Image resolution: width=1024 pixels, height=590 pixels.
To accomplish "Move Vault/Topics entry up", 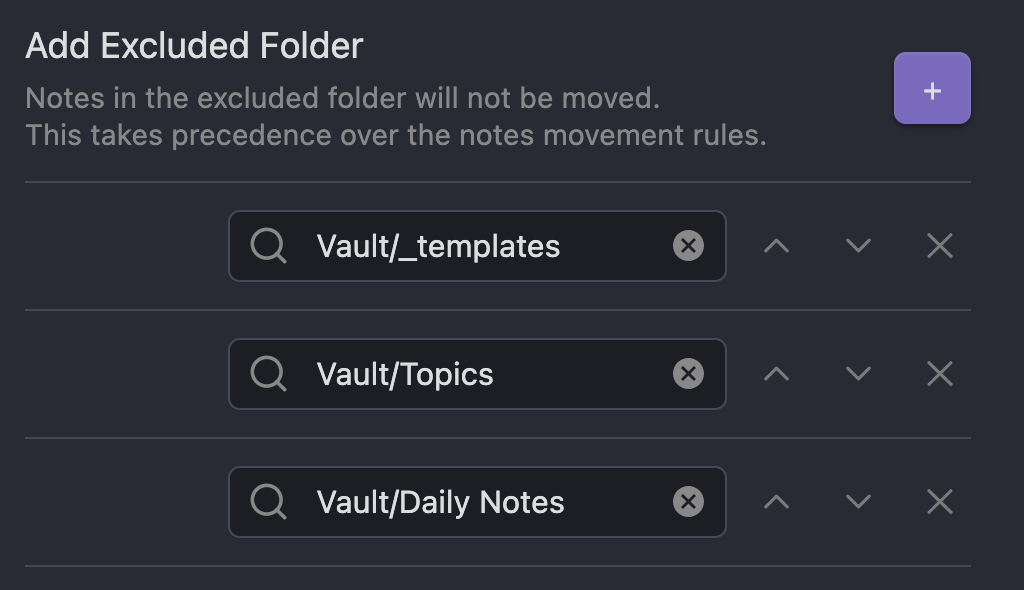I will click(776, 374).
